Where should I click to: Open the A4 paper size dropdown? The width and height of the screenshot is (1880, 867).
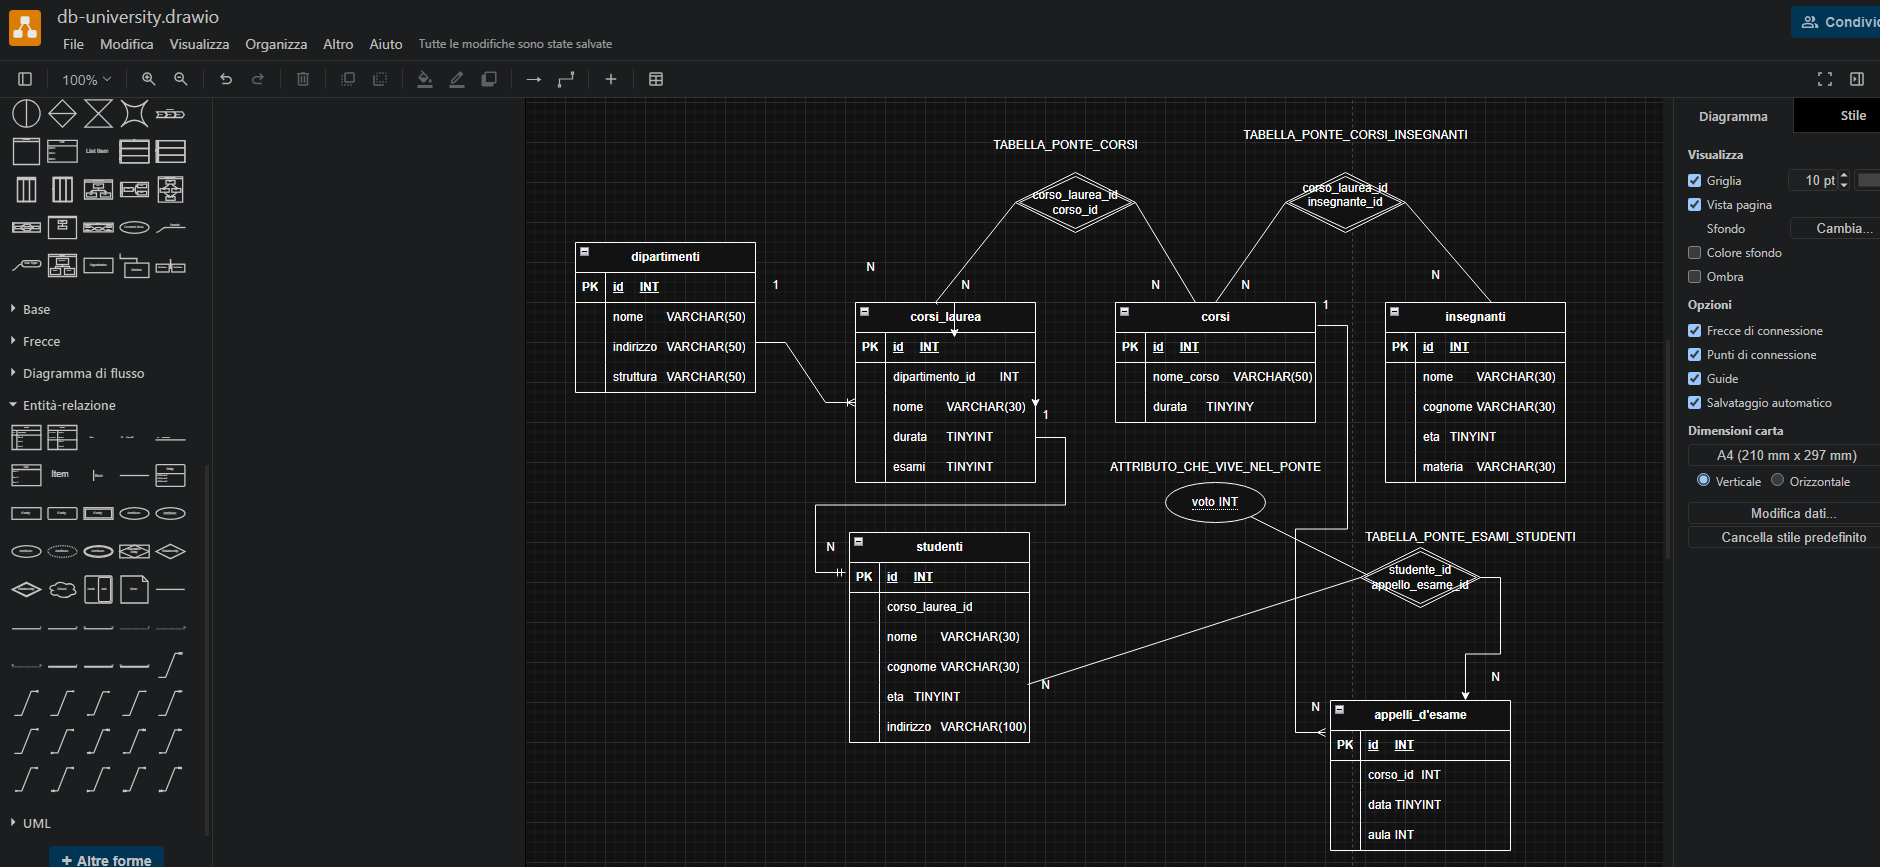click(x=1786, y=455)
